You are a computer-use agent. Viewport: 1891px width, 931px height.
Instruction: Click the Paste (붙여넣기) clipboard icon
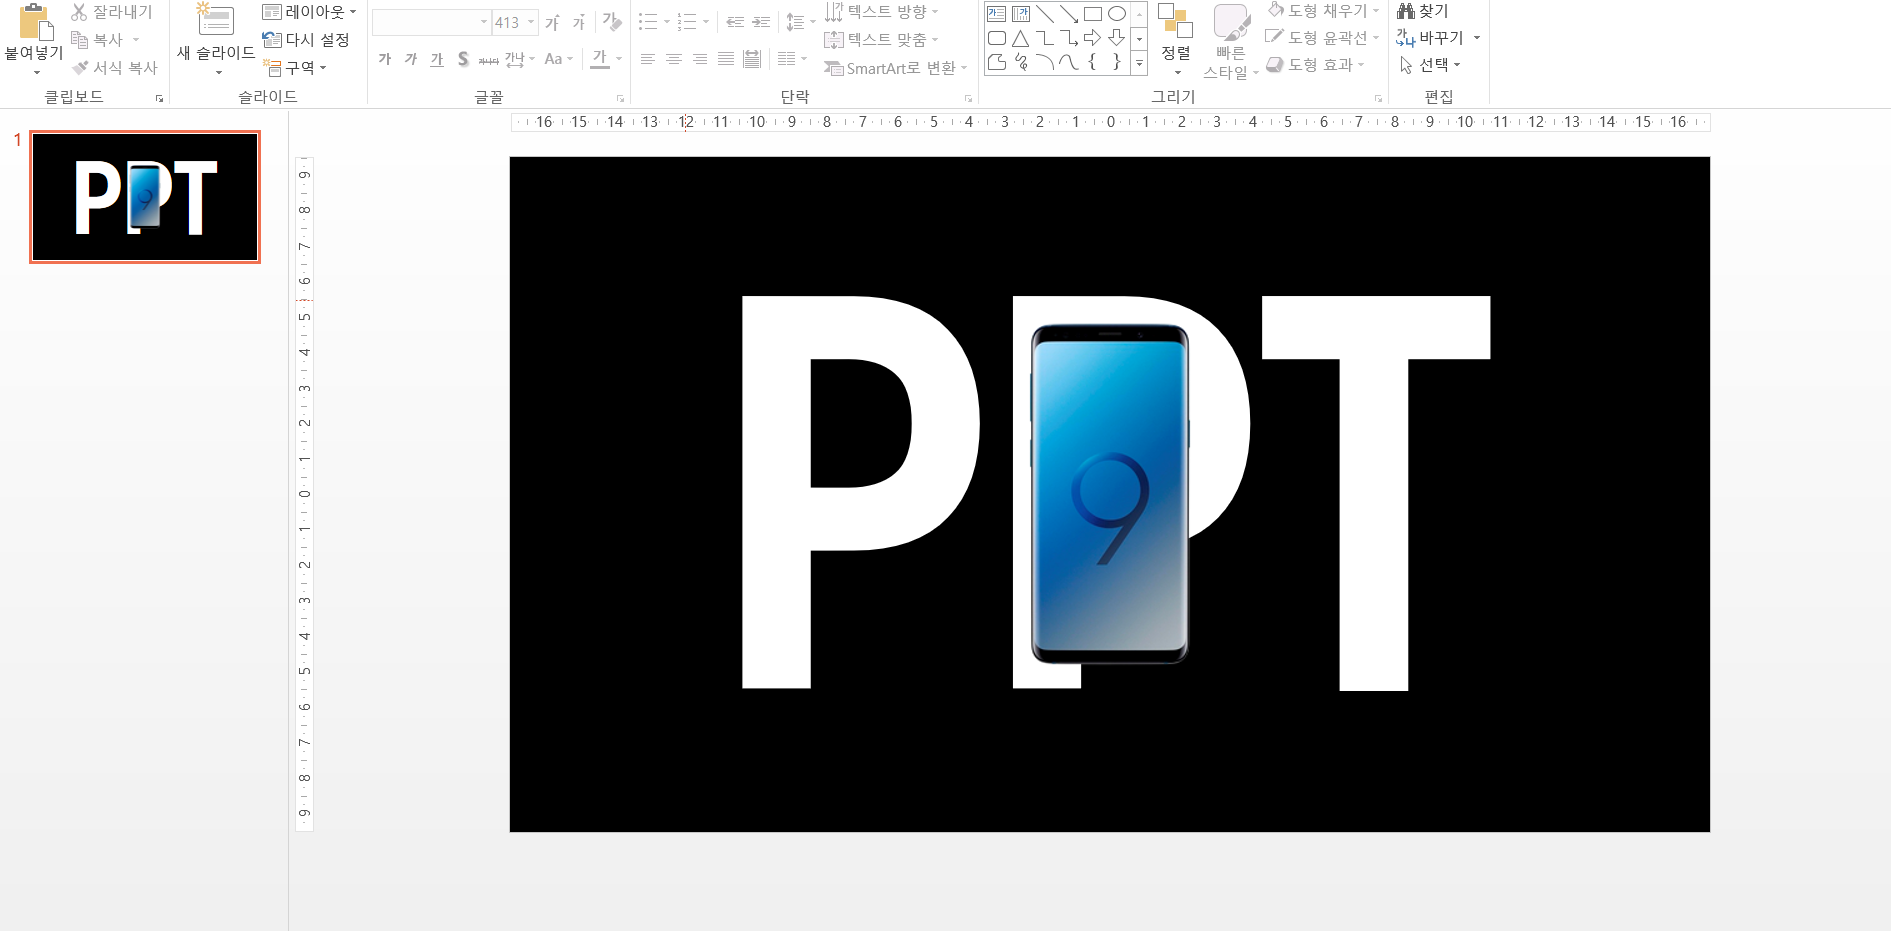tap(35, 22)
